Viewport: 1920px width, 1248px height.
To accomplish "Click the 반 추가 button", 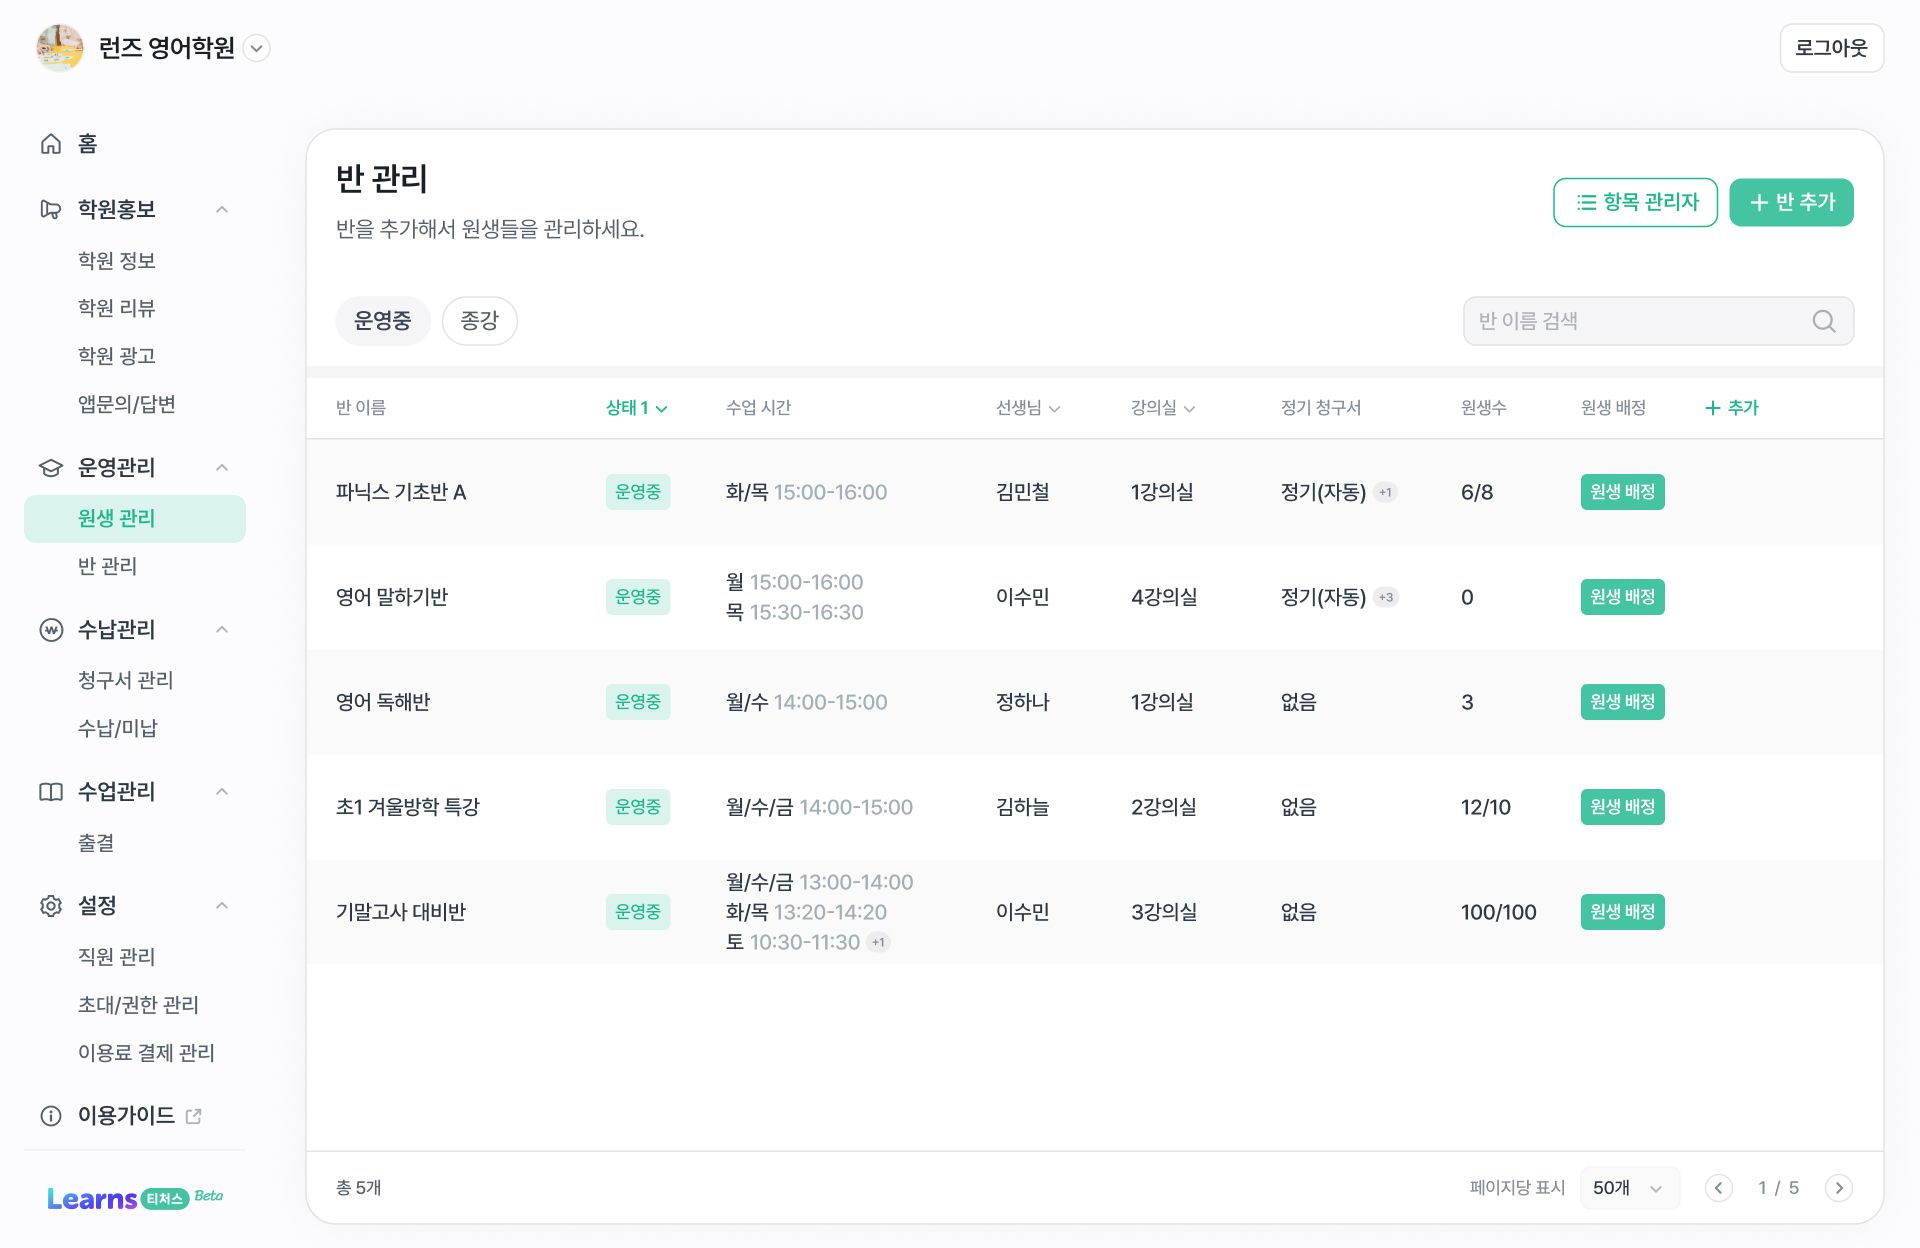I will click(x=1791, y=202).
